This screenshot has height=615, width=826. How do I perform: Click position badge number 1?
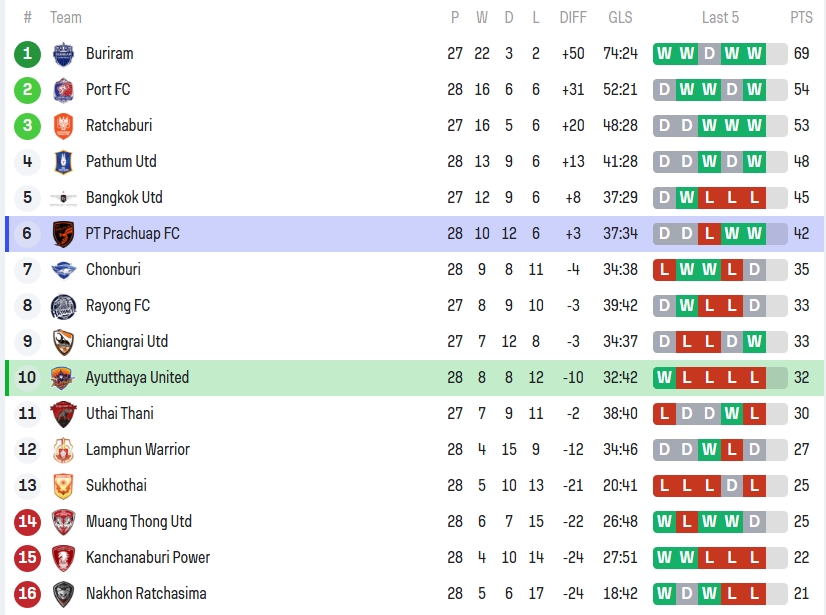(x=28, y=54)
